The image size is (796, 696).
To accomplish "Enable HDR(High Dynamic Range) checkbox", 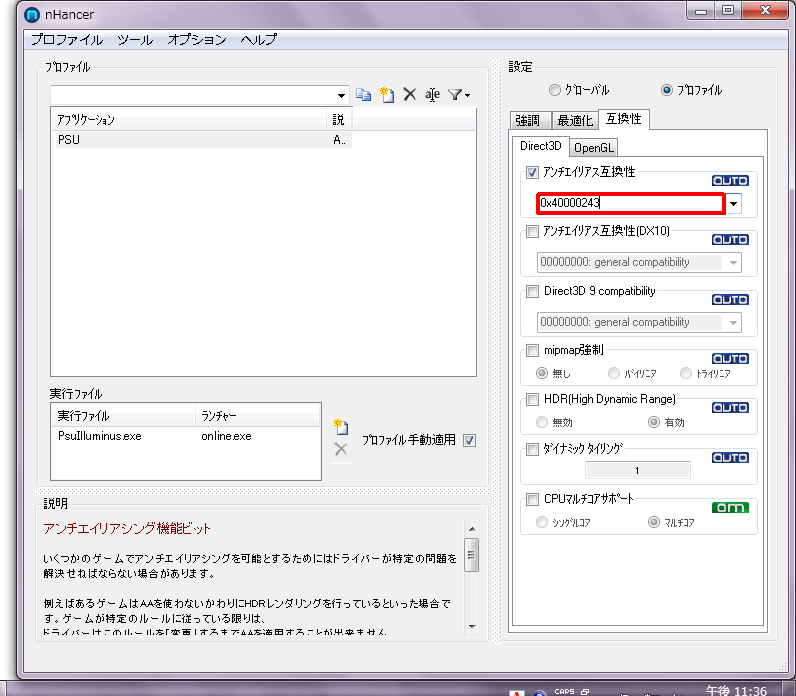I will [x=532, y=400].
